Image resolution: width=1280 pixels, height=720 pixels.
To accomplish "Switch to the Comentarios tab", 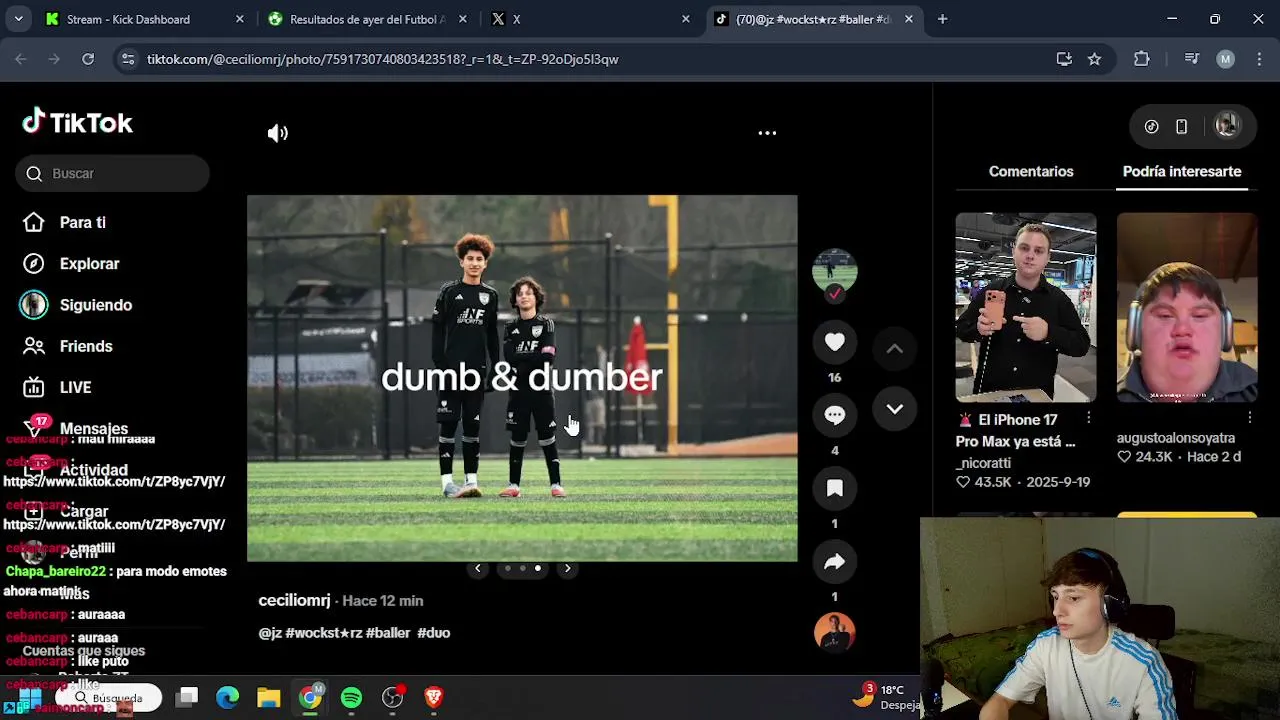I will pos(1031,172).
